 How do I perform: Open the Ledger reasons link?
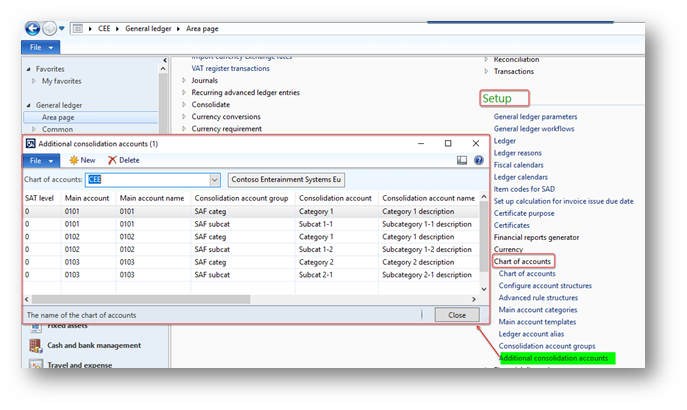coord(517,153)
